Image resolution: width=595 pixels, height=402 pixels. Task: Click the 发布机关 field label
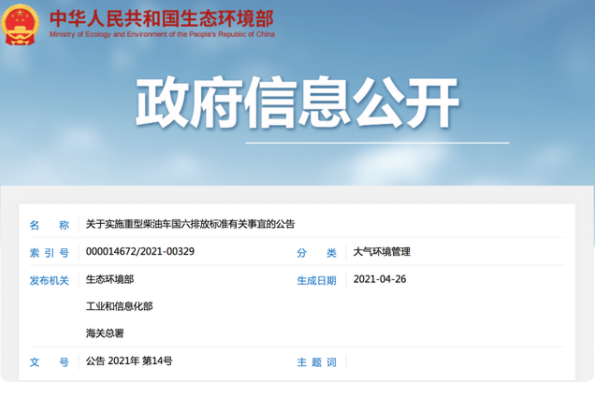click(49, 281)
